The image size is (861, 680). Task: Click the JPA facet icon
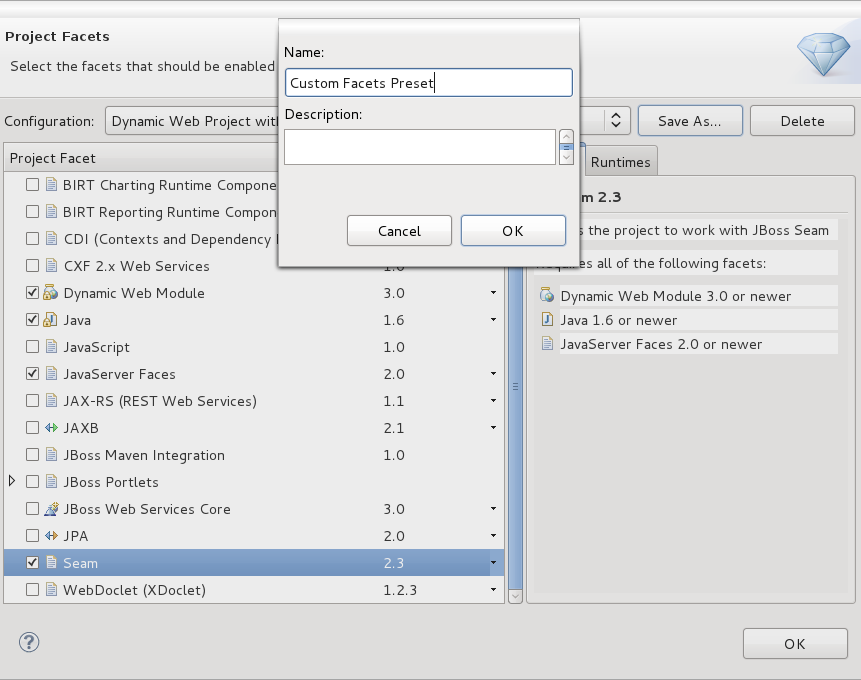coord(51,536)
